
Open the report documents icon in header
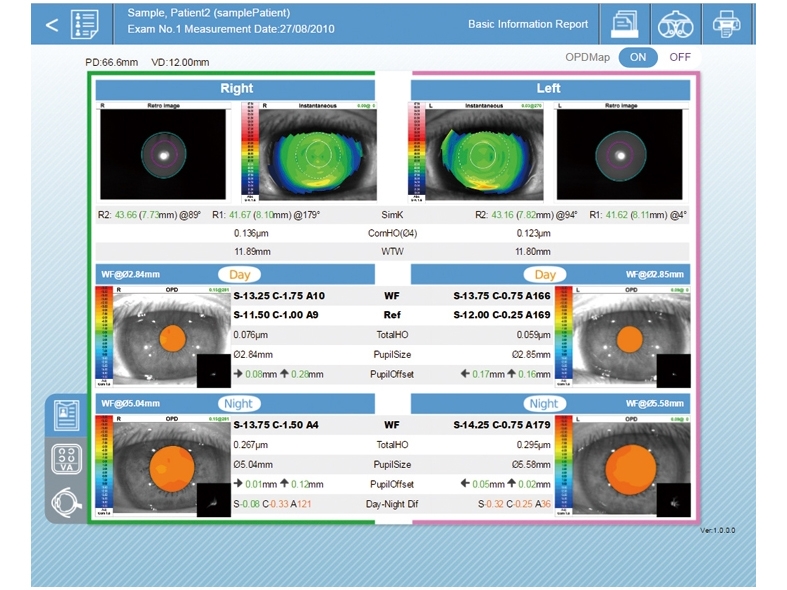(624, 25)
